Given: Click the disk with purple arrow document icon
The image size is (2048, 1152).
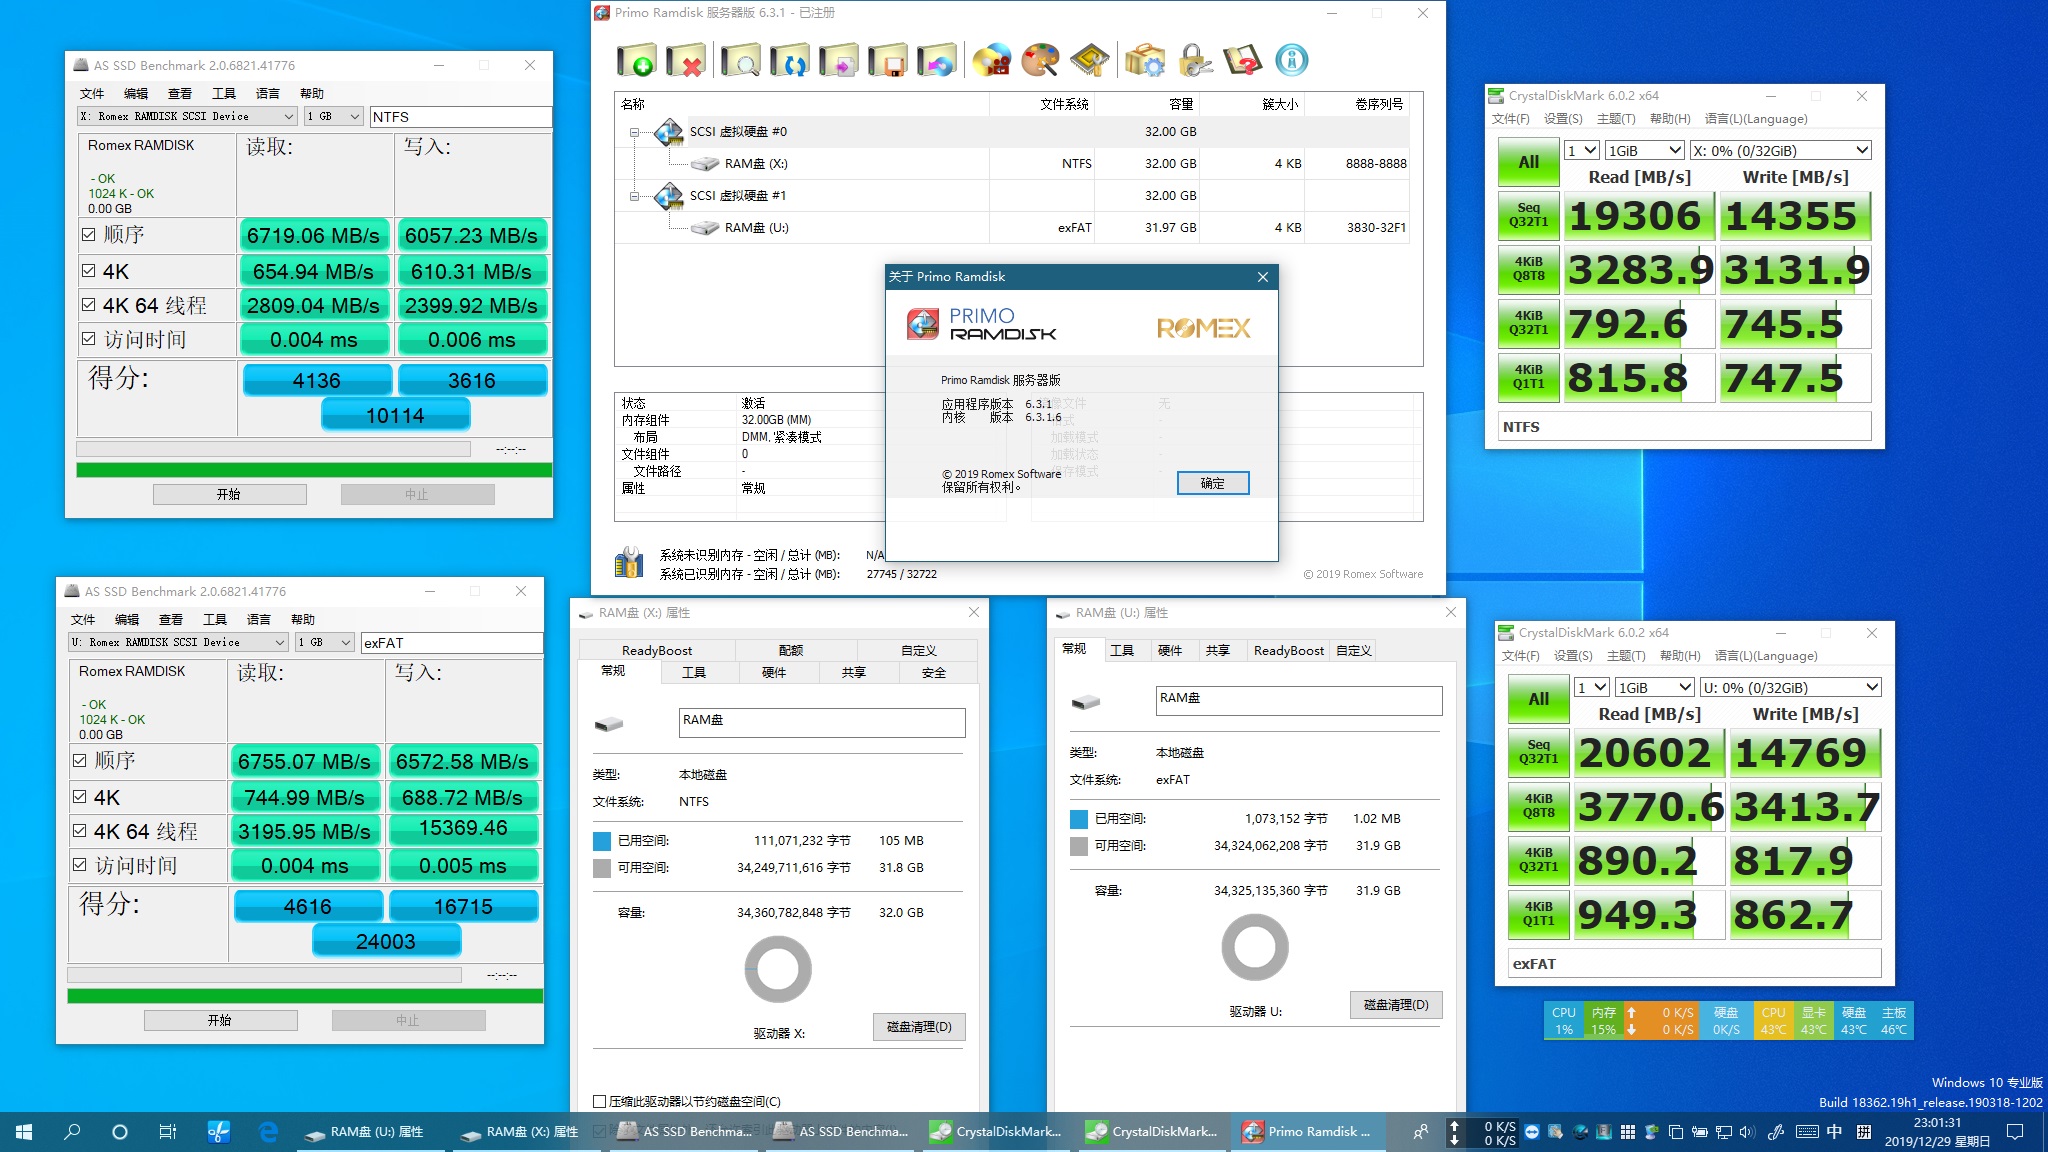Looking at the screenshot, I should (x=839, y=61).
